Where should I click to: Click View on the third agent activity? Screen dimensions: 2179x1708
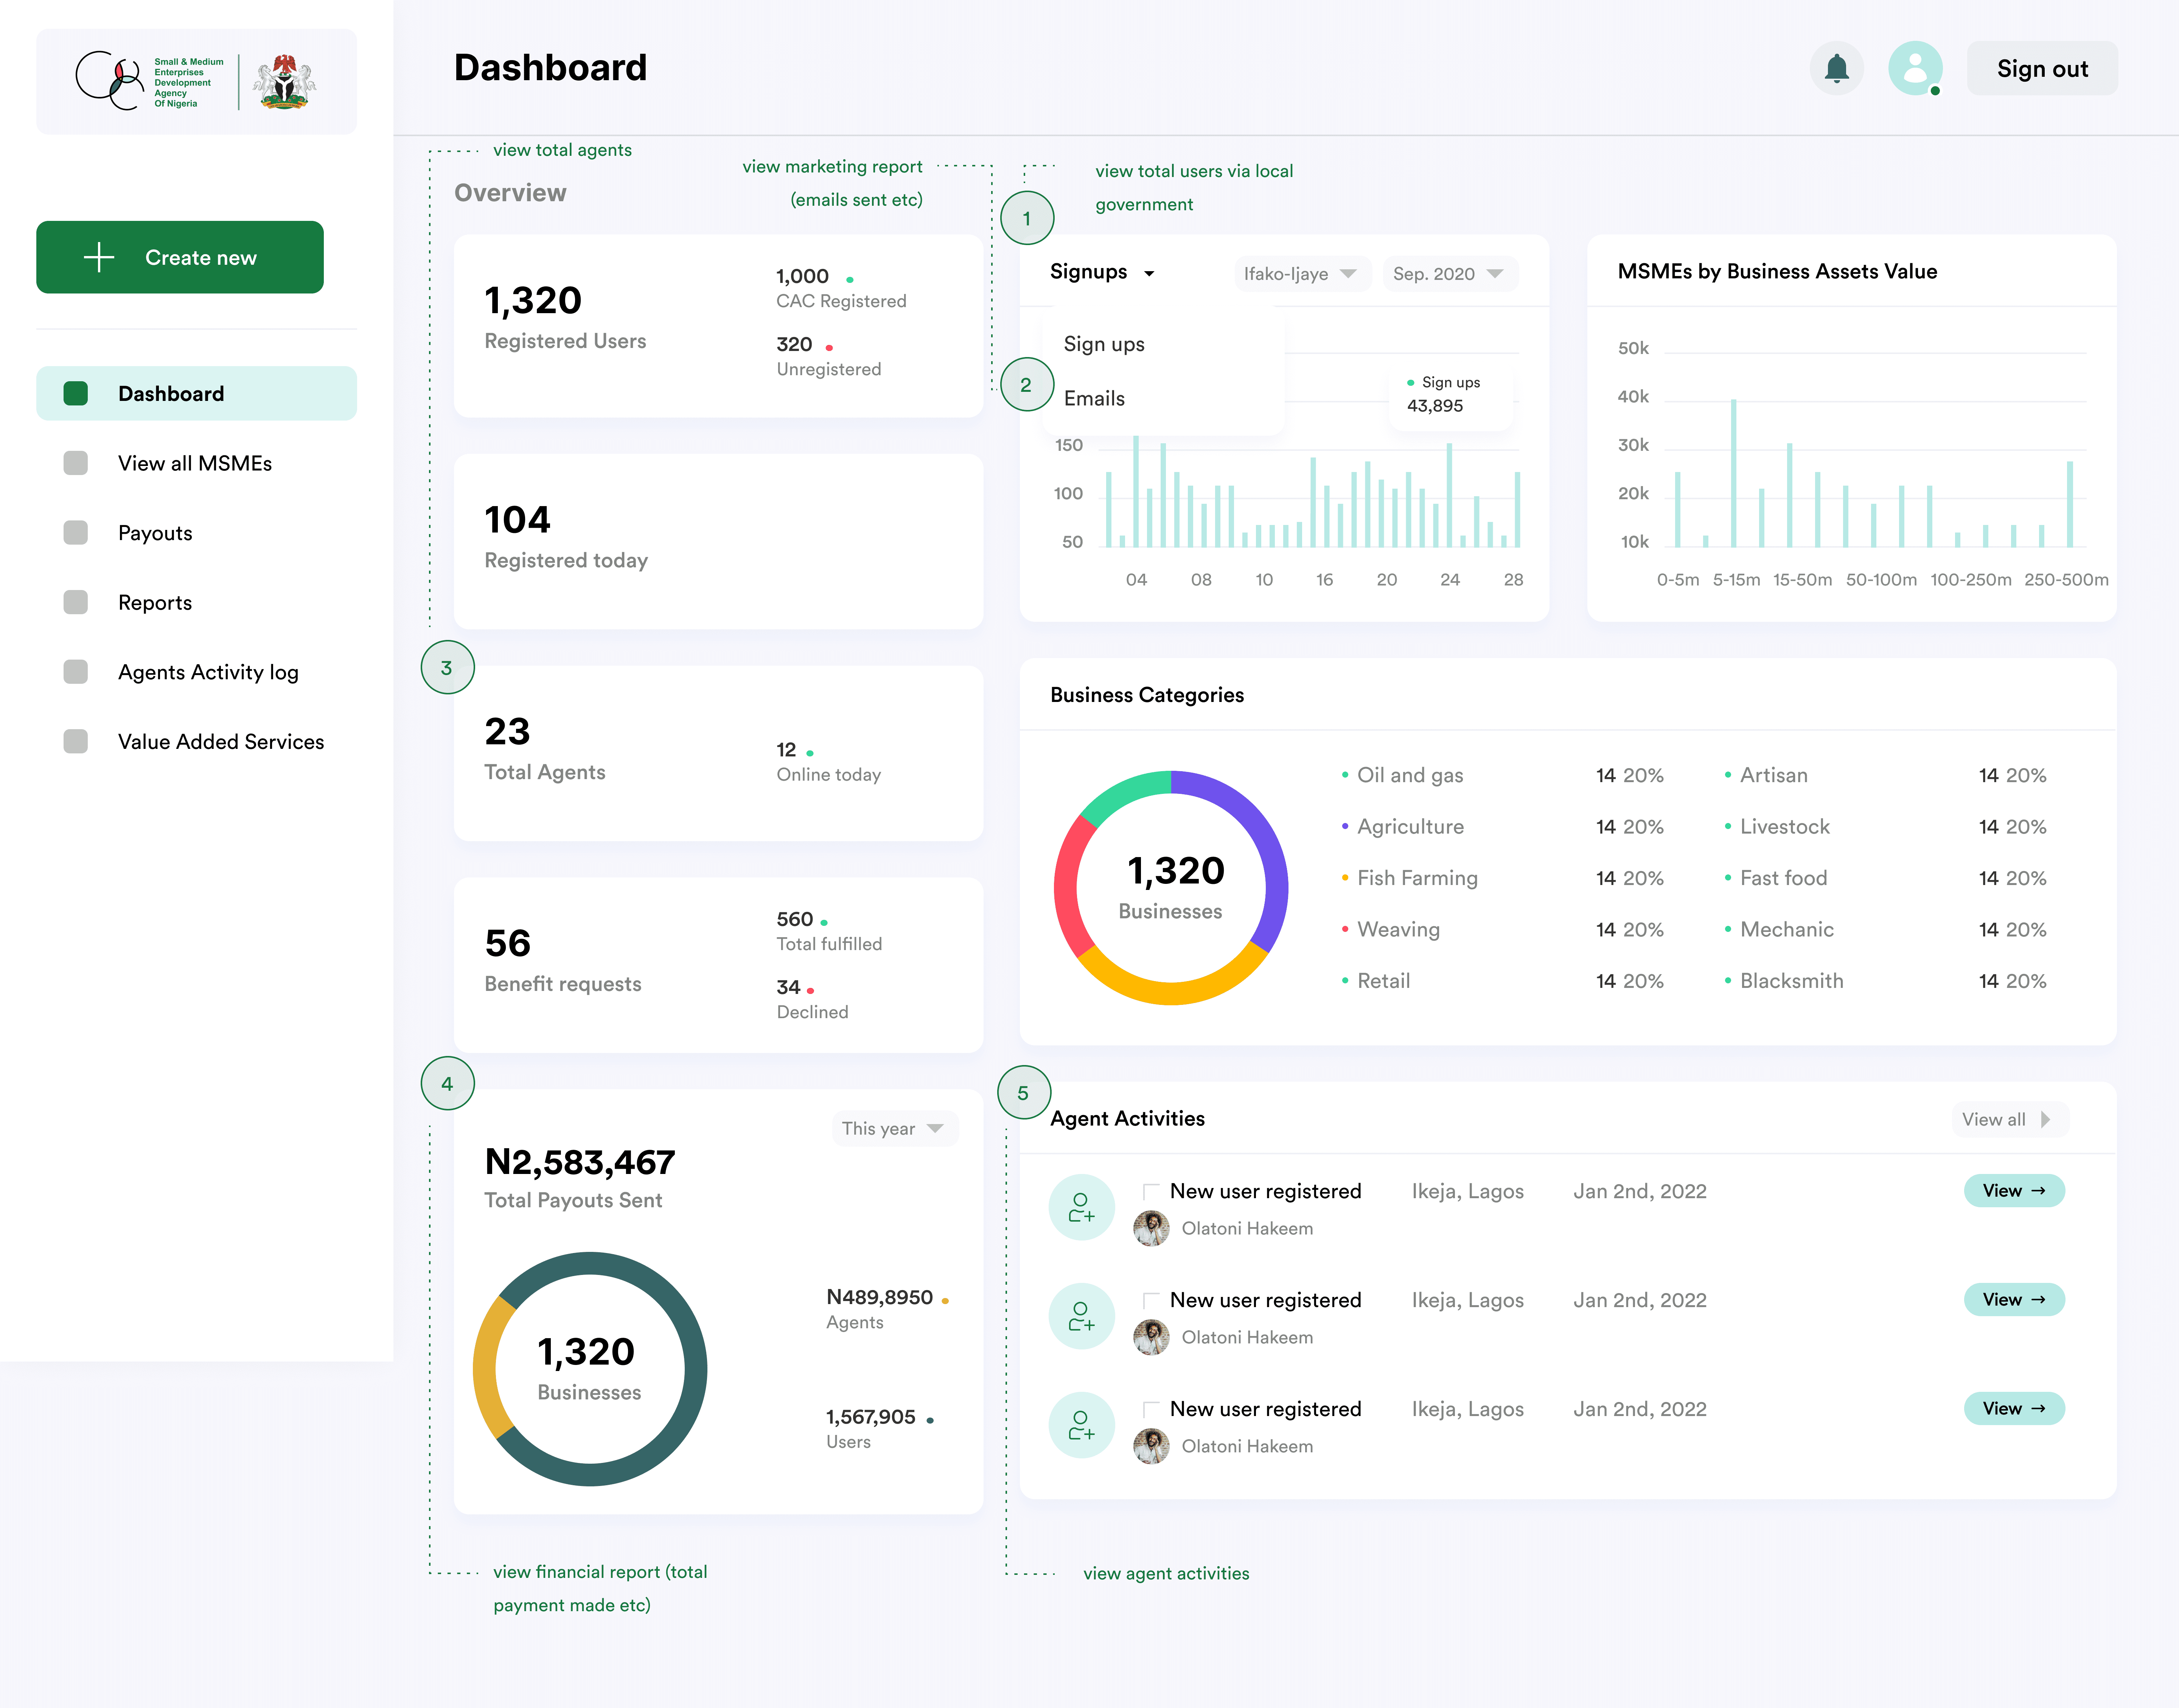(2014, 1408)
